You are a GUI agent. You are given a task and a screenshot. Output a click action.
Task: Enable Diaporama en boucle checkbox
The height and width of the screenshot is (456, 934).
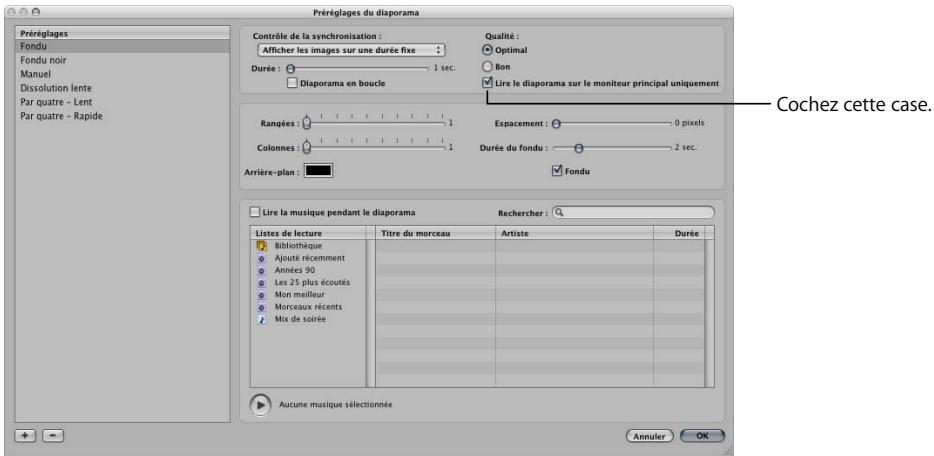point(292,83)
